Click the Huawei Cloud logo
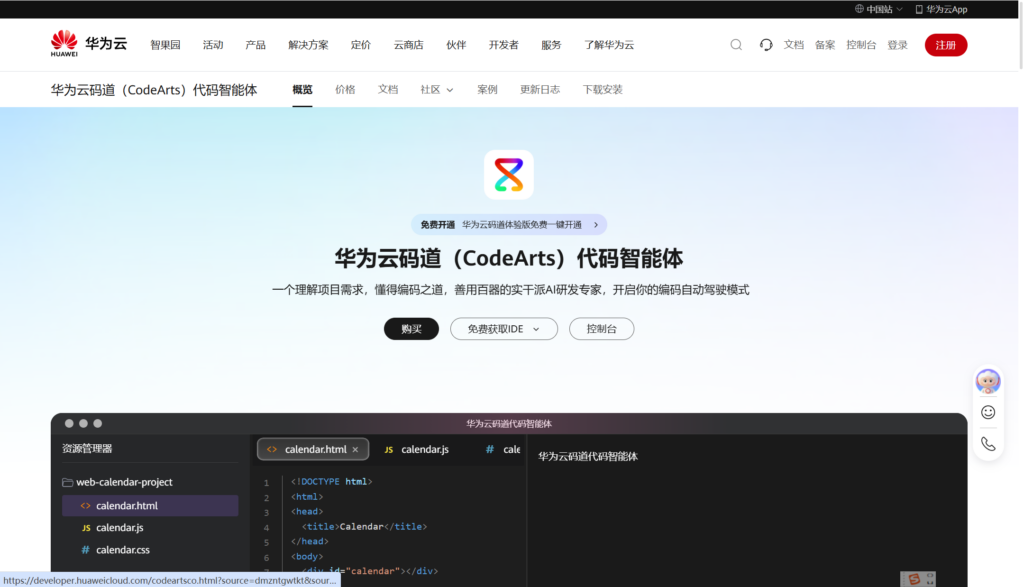1024x587 pixels. [x=89, y=44]
